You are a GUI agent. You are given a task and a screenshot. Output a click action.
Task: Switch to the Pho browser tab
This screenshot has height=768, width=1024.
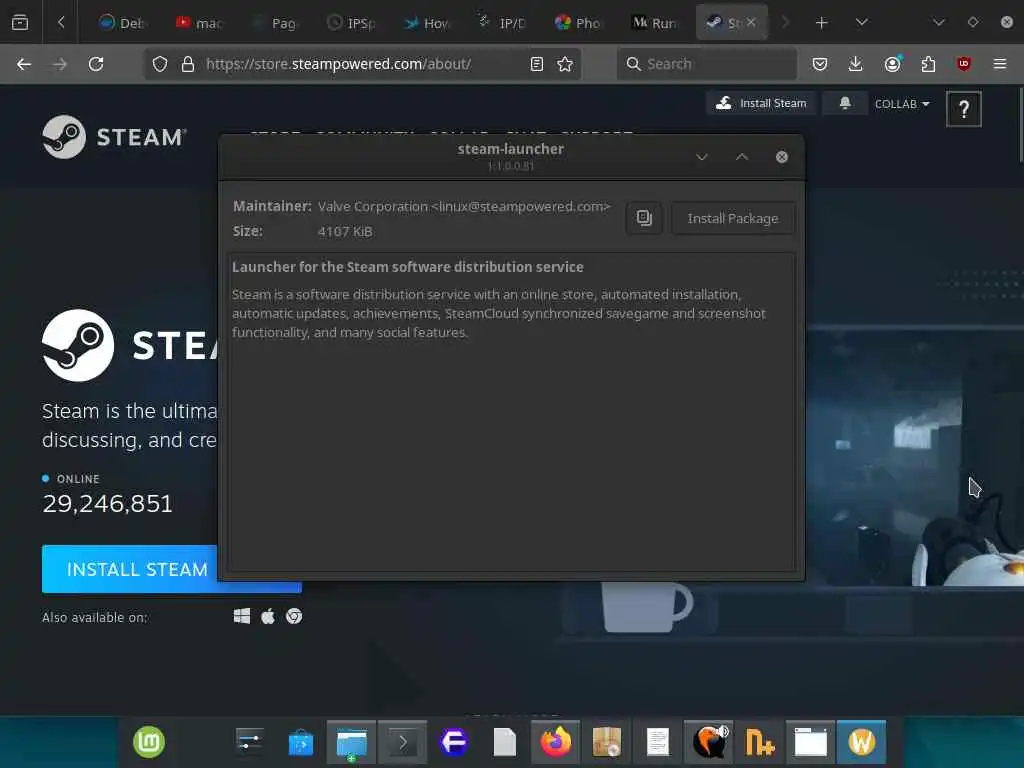point(578,23)
